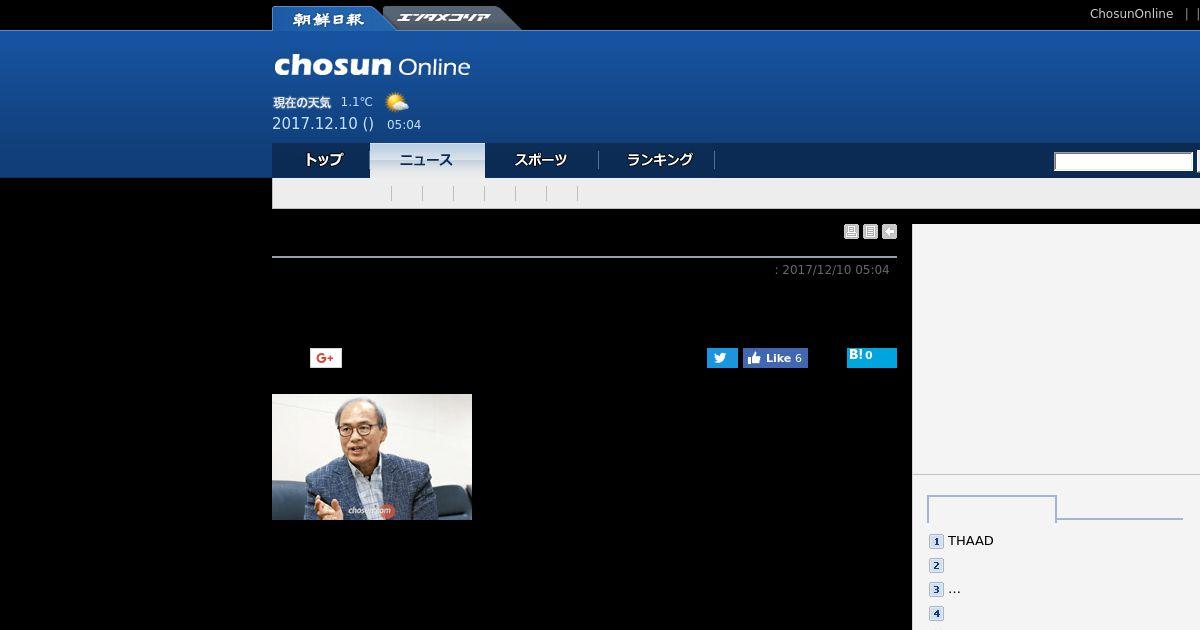Image resolution: width=1200 pixels, height=630 pixels.
Task: Go back using the left arrow icon
Action: (889, 232)
